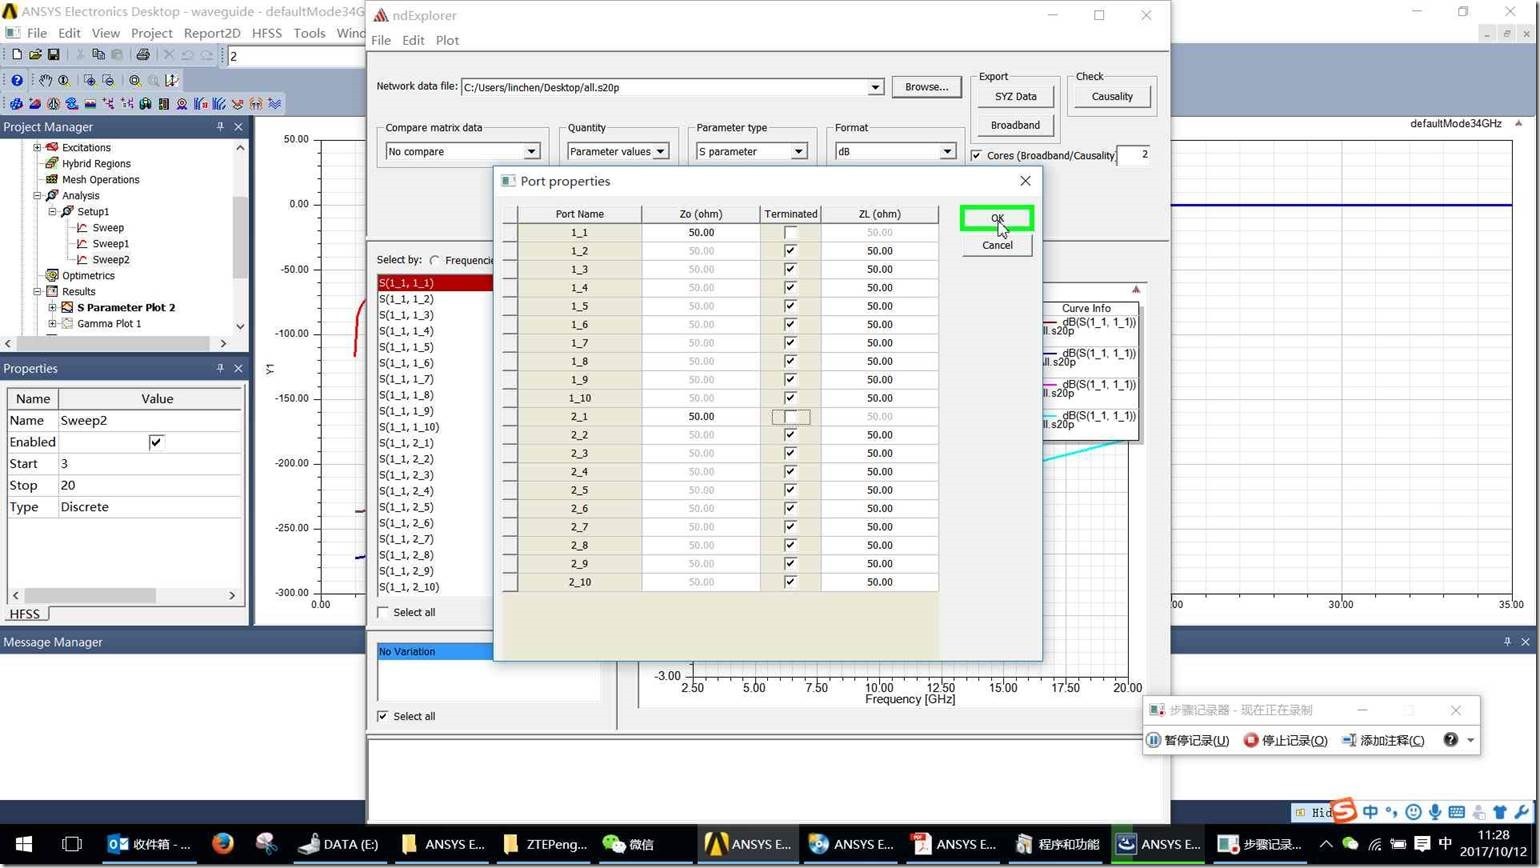Click the Save floppy disk icon

(x=53, y=55)
